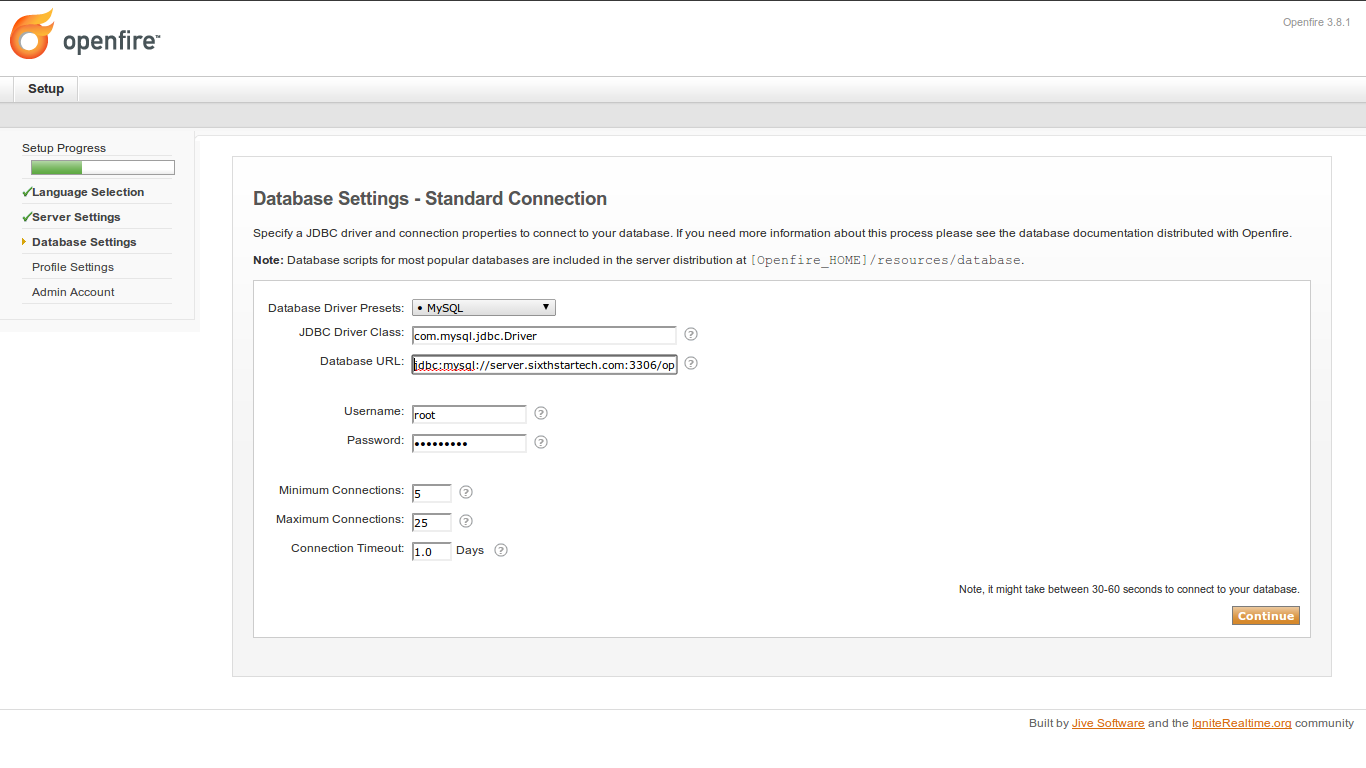The height and width of the screenshot is (768, 1366).
Task: Go to the Server Settings step
Action: pyautogui.click(x=76, y=217)
